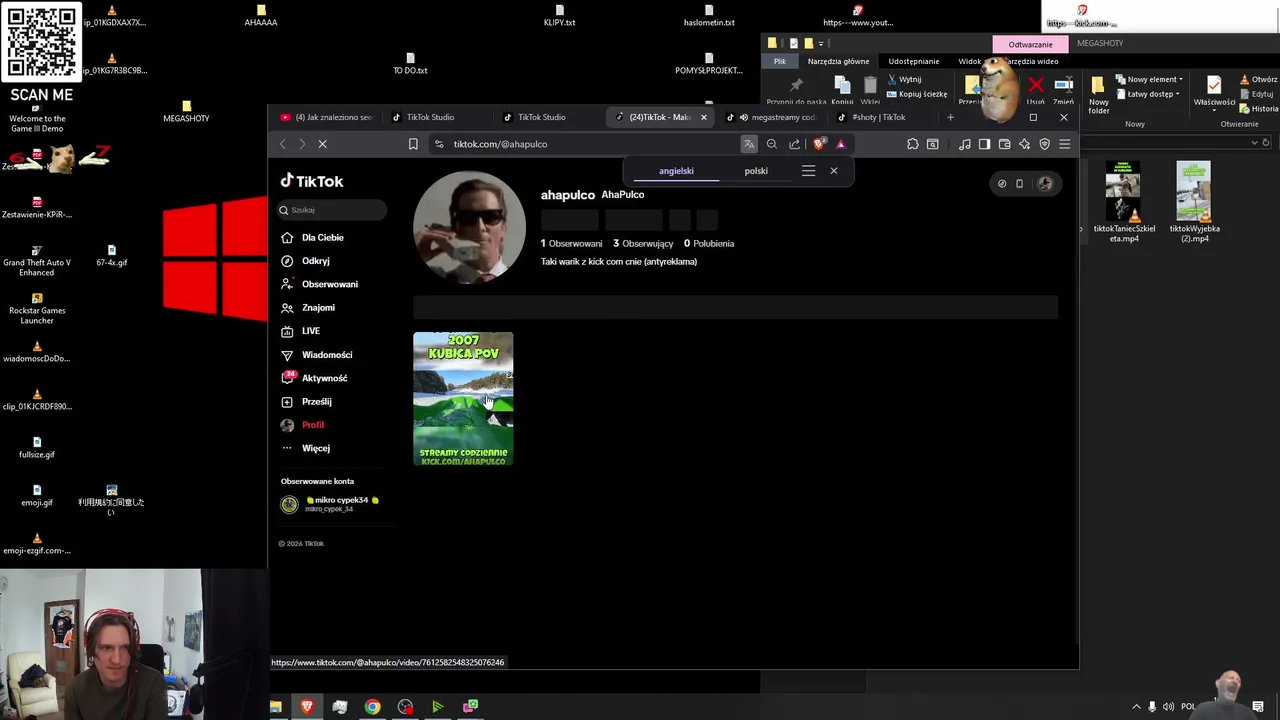
Task: Open Chrome in Windows taskbar
Action: pos(372,707)
